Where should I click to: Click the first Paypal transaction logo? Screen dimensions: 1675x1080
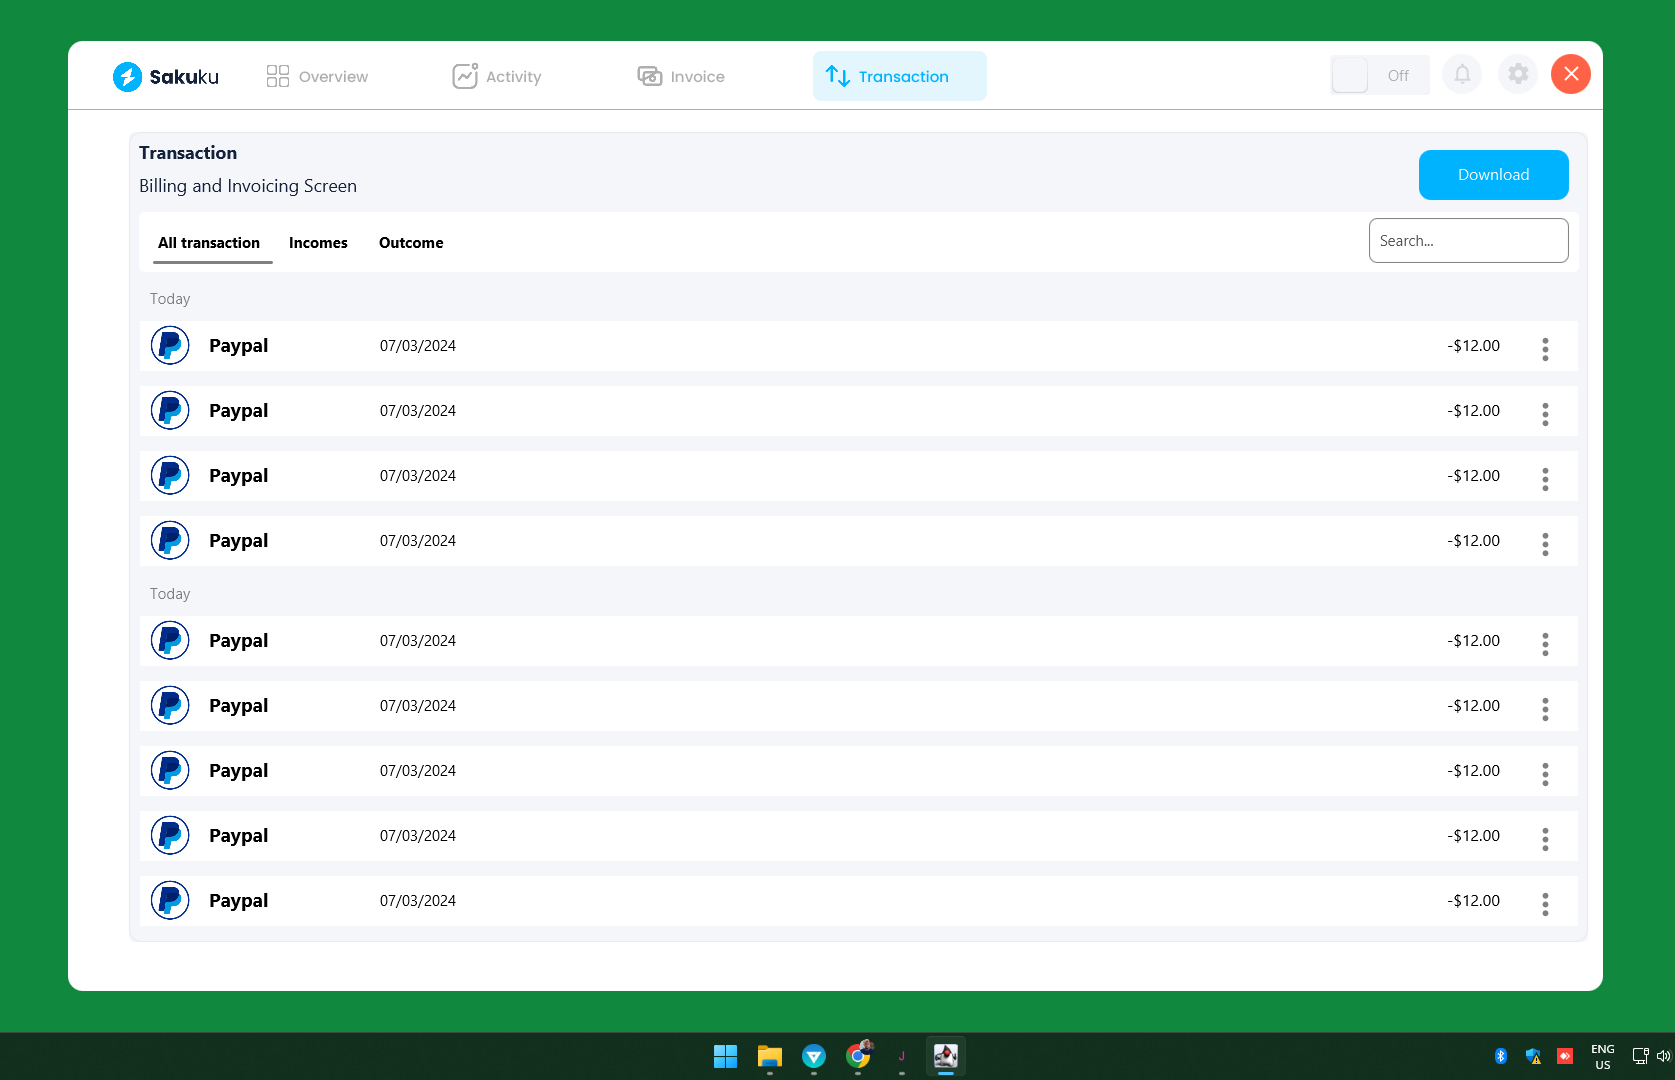170,345
